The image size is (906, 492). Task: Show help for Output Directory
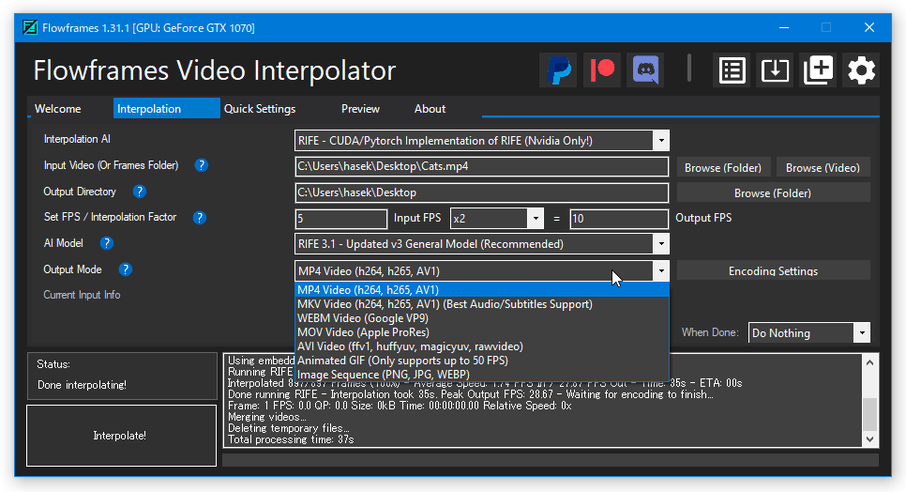tap(139, 191)
